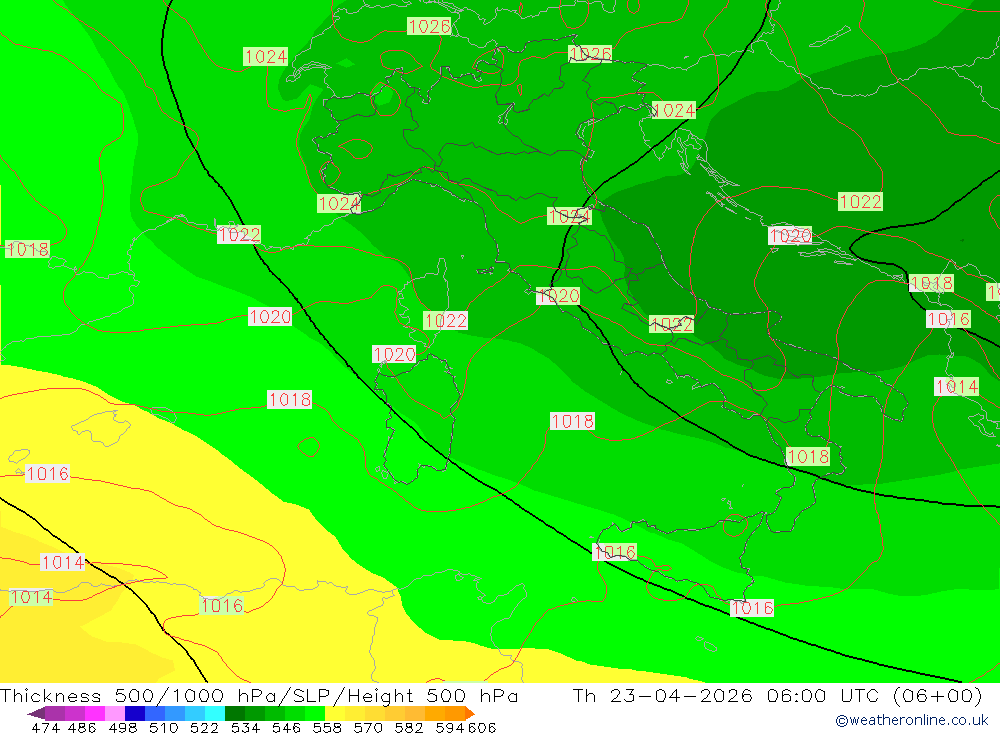Viewport: 1000px width, 733px height.
Task: Click the legend value 558
Action: tap(327, 727)
